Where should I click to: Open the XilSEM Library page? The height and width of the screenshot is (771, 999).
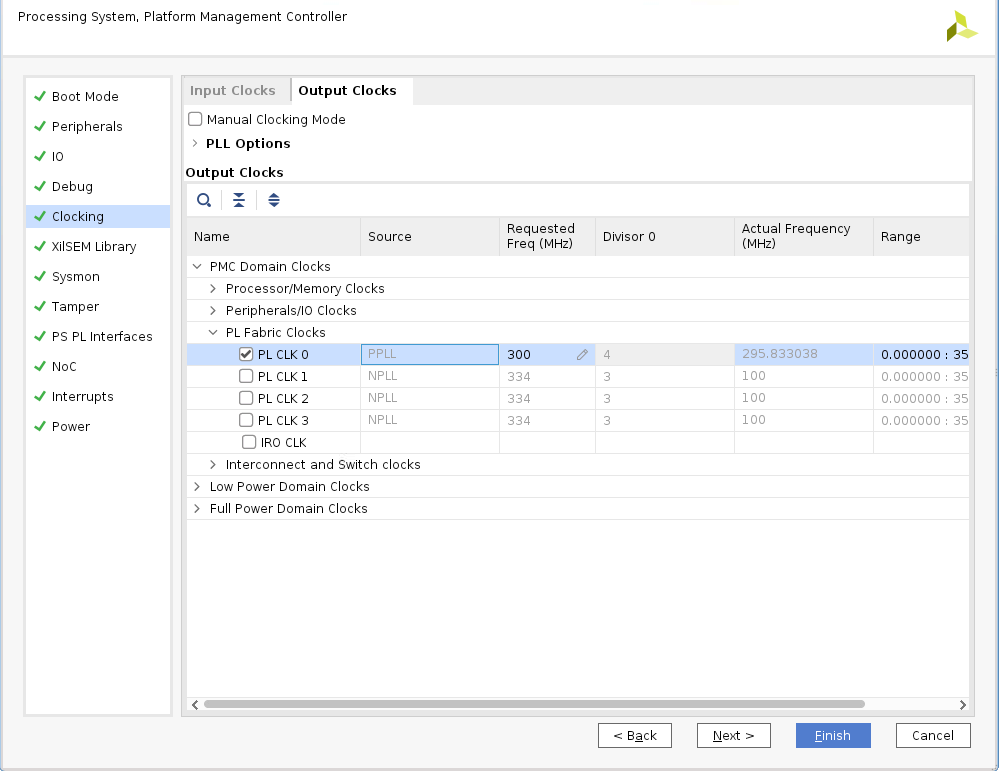pyautogui.click(x=94, y=247)
